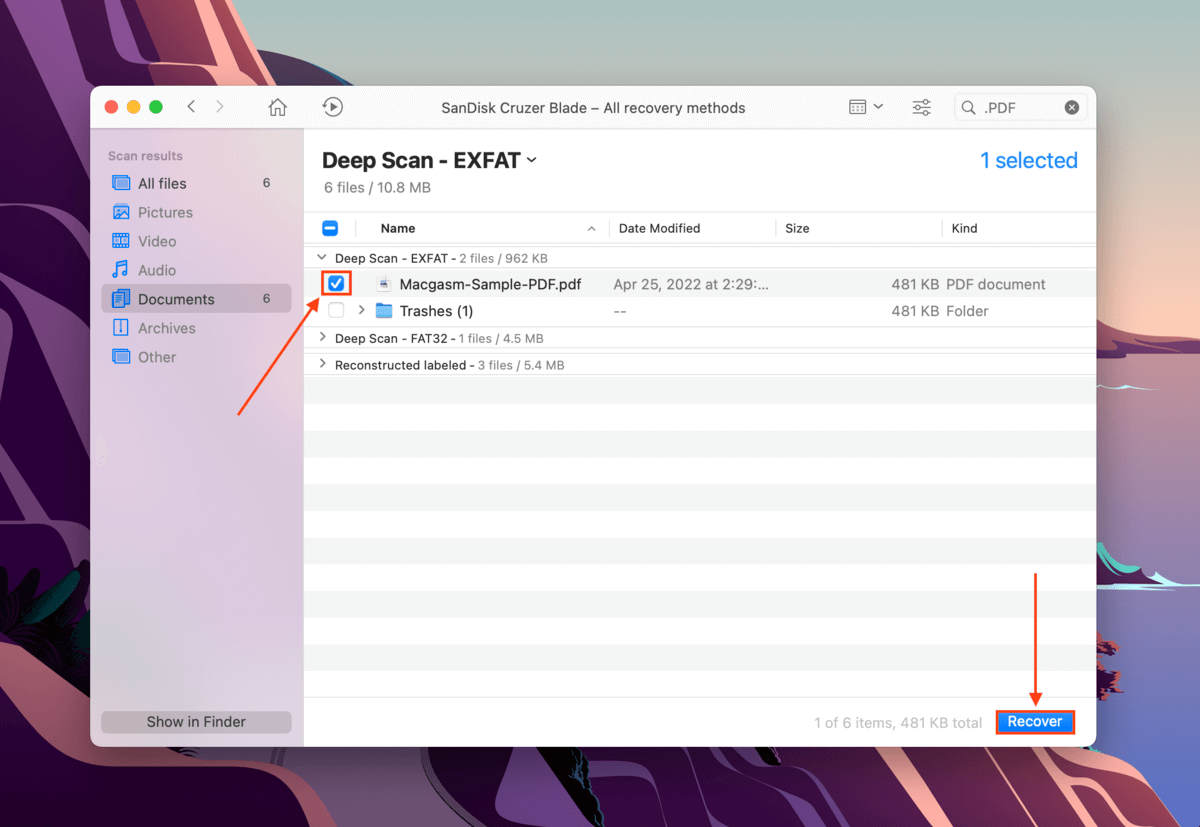
Task: Open Deep Scan - EXFAT title dropdown
Action: [x=429, y=160]
